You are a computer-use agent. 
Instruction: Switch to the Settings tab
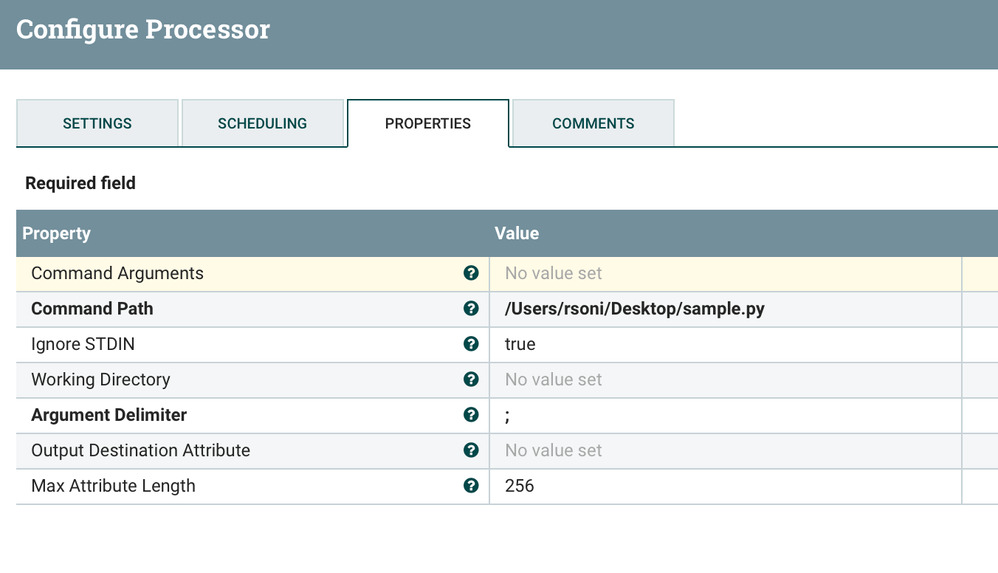coord(97,124)
